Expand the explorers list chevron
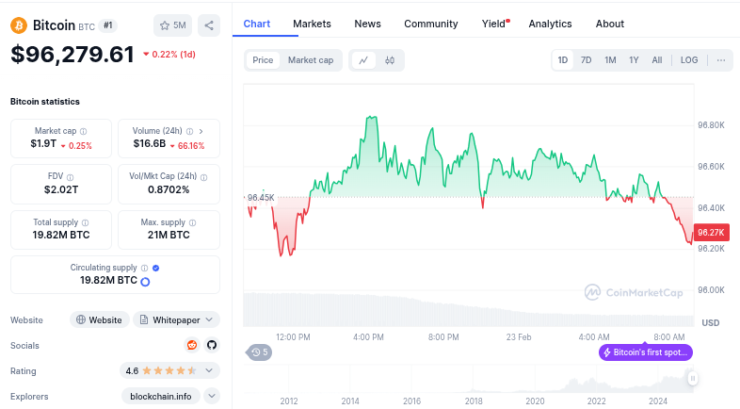Screen dimensions: 740x409 [x=212, y=396]
